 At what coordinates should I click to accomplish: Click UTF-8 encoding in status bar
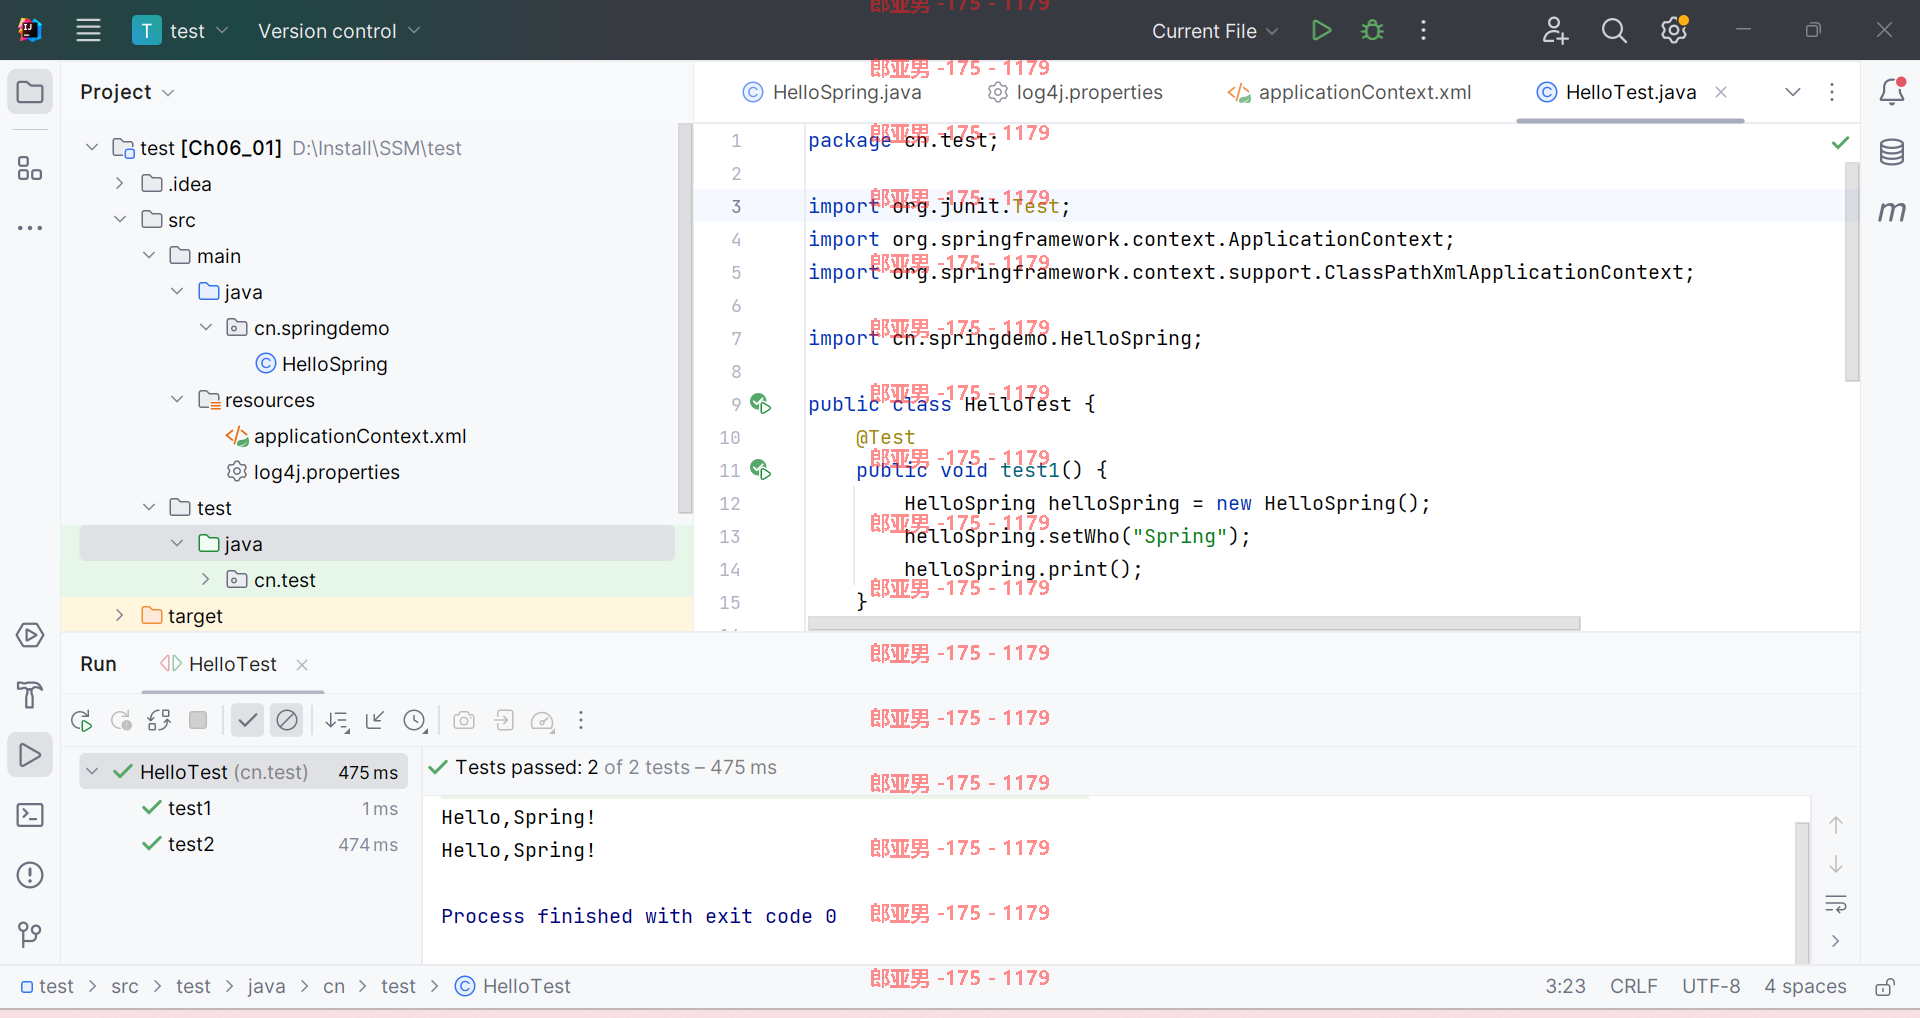pyautogui.click(x=1711, y=987)
